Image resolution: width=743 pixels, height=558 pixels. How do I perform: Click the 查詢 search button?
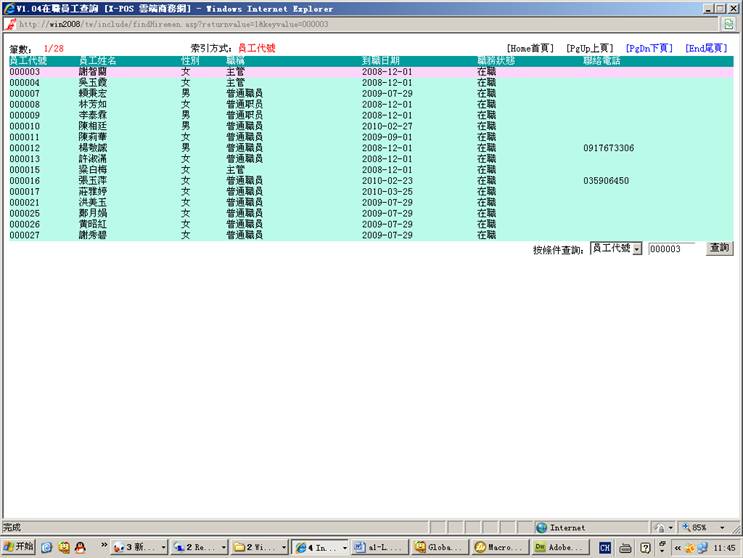pyautogui.click(x=719, y=248)
